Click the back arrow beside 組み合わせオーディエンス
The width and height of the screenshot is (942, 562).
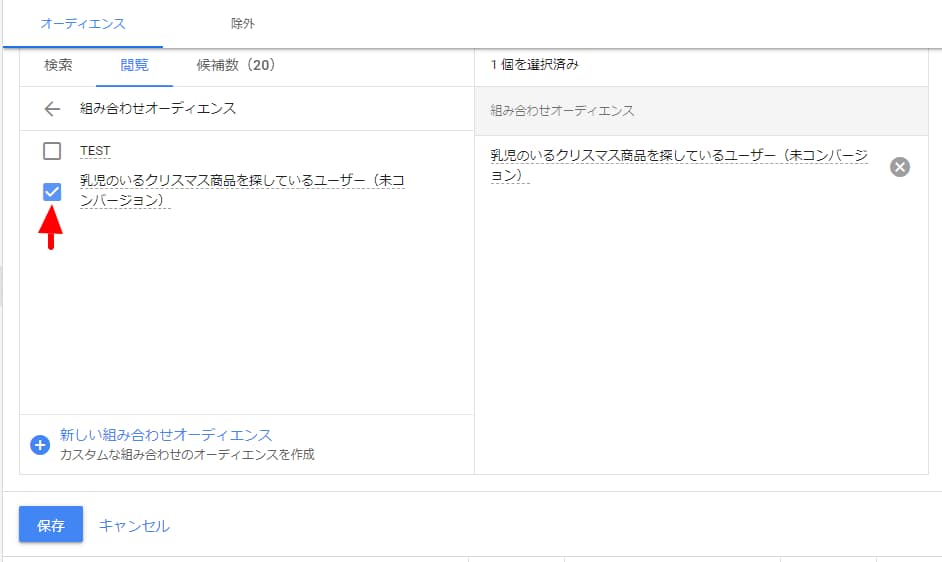click(x=52, y=109)
